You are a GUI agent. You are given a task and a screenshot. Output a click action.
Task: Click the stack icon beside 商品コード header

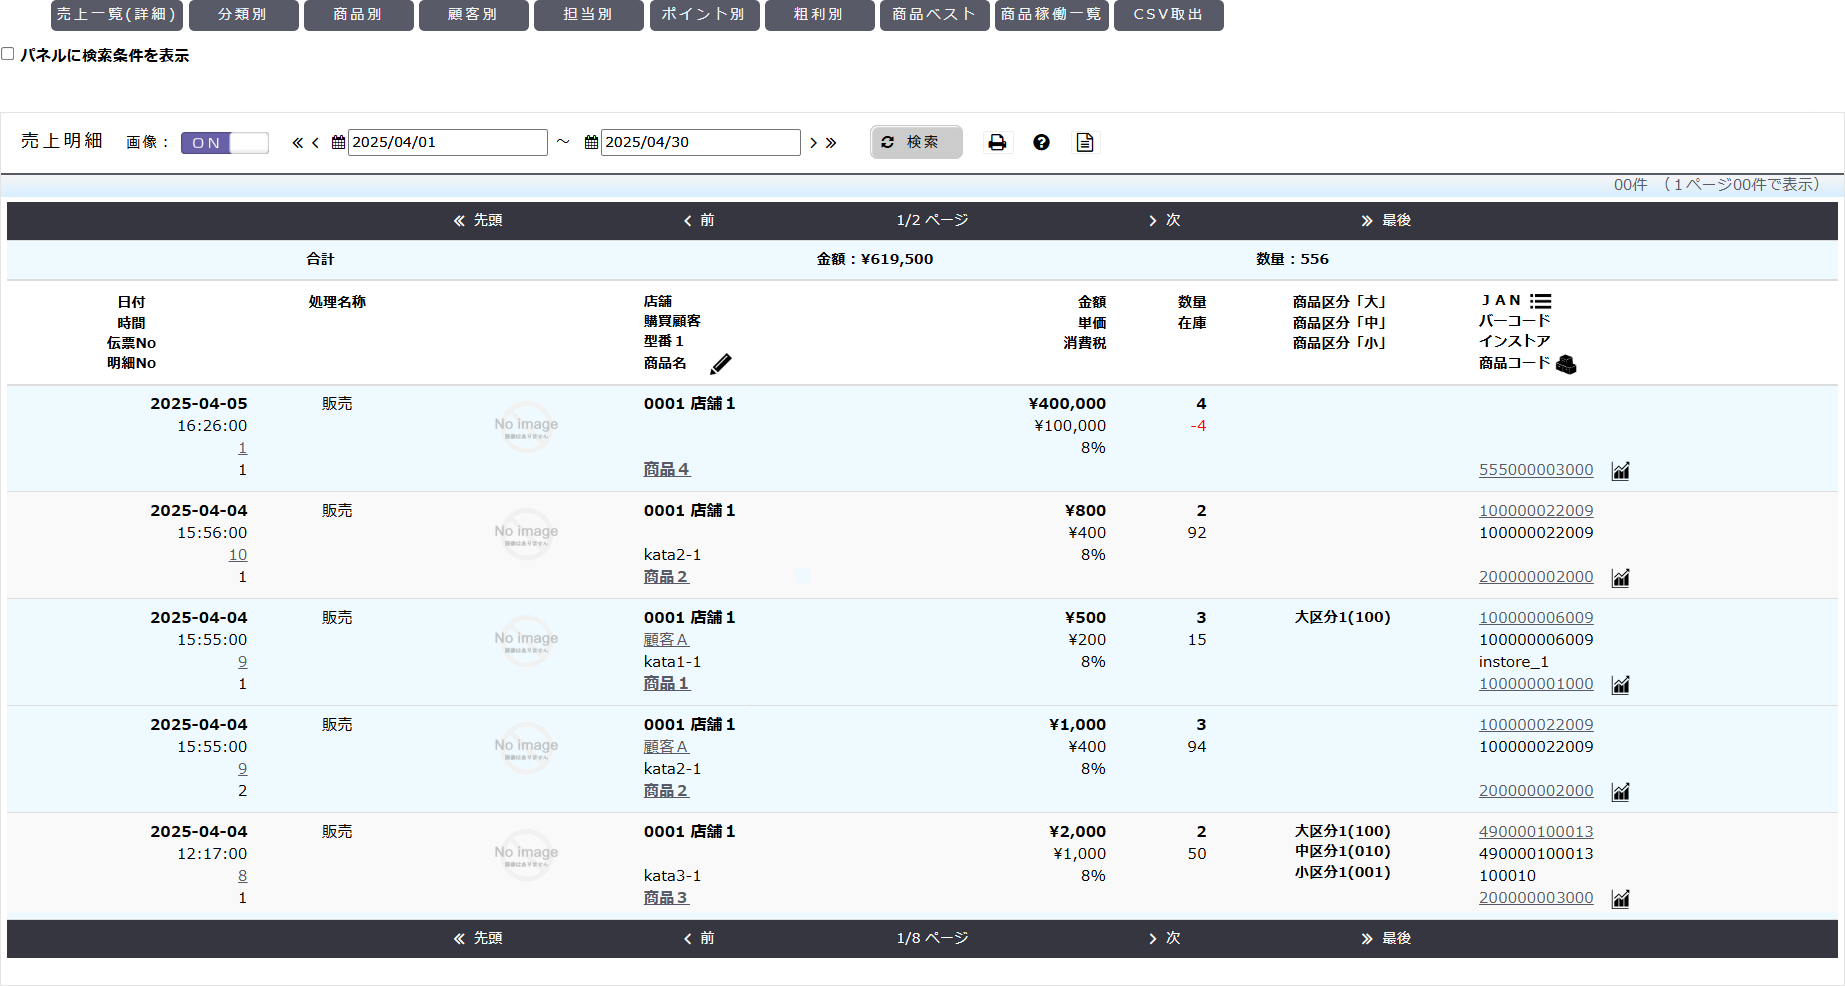(x=1566, y=364)
